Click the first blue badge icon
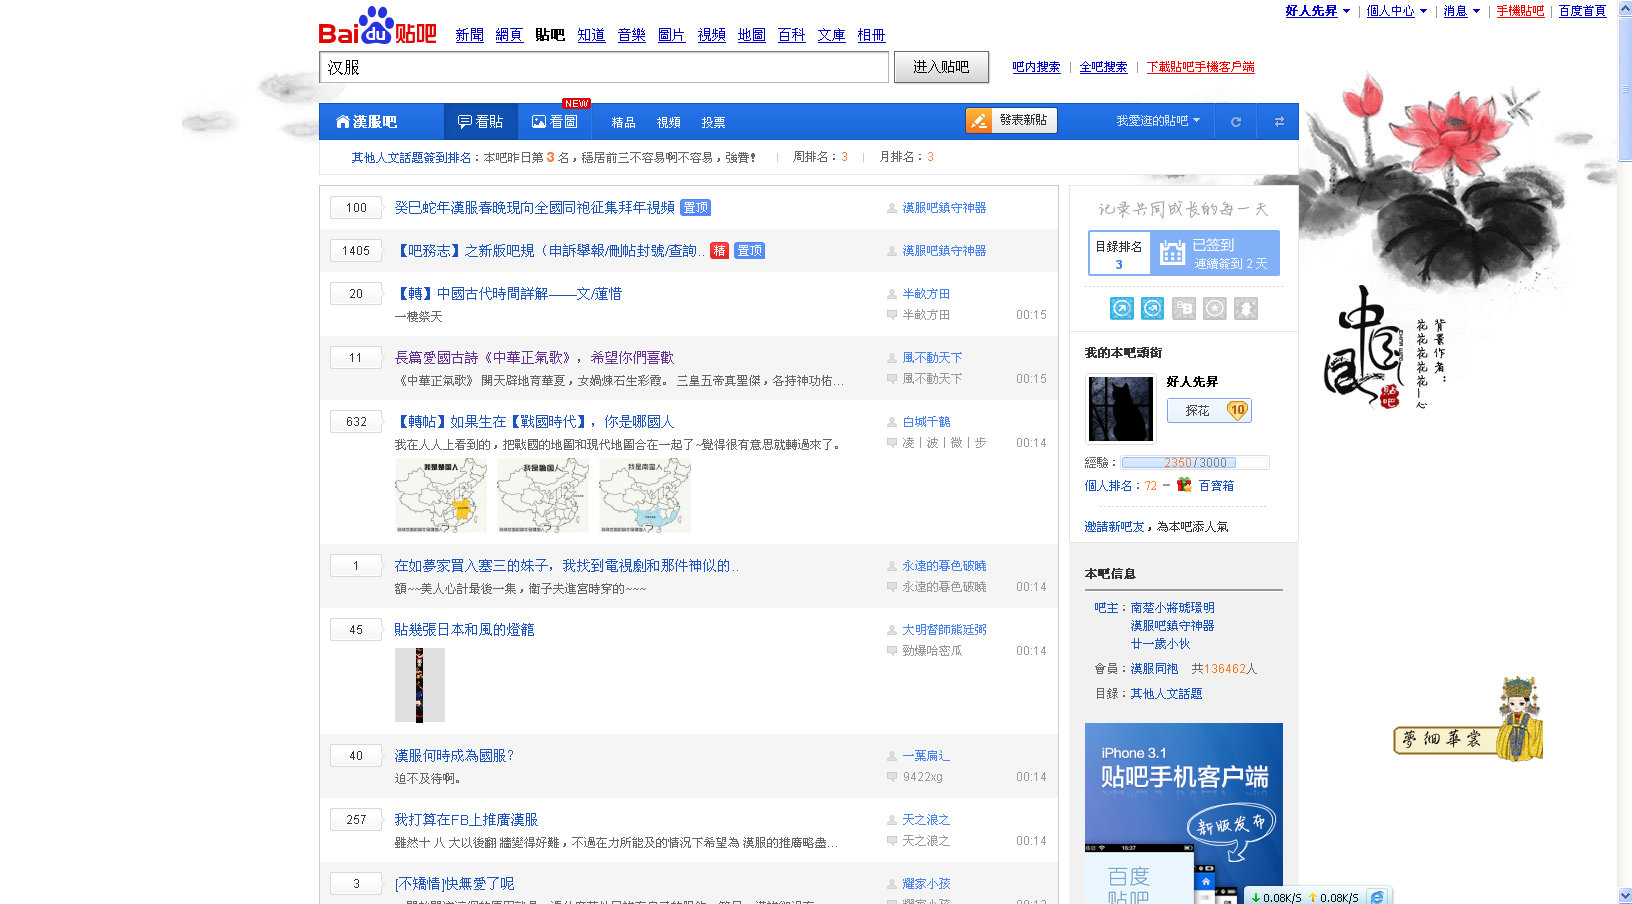 point(1122,308)
